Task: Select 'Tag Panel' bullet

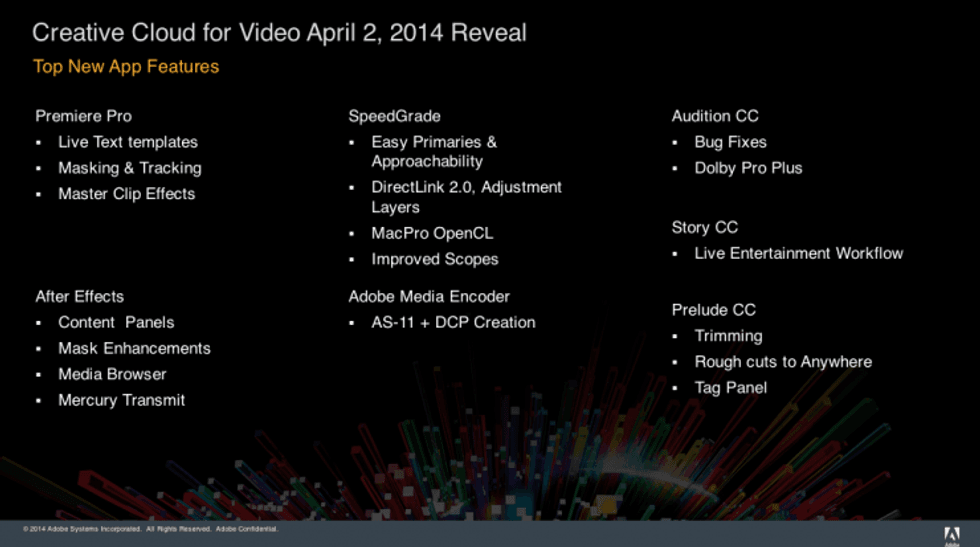Action: (x=731, y=388)
